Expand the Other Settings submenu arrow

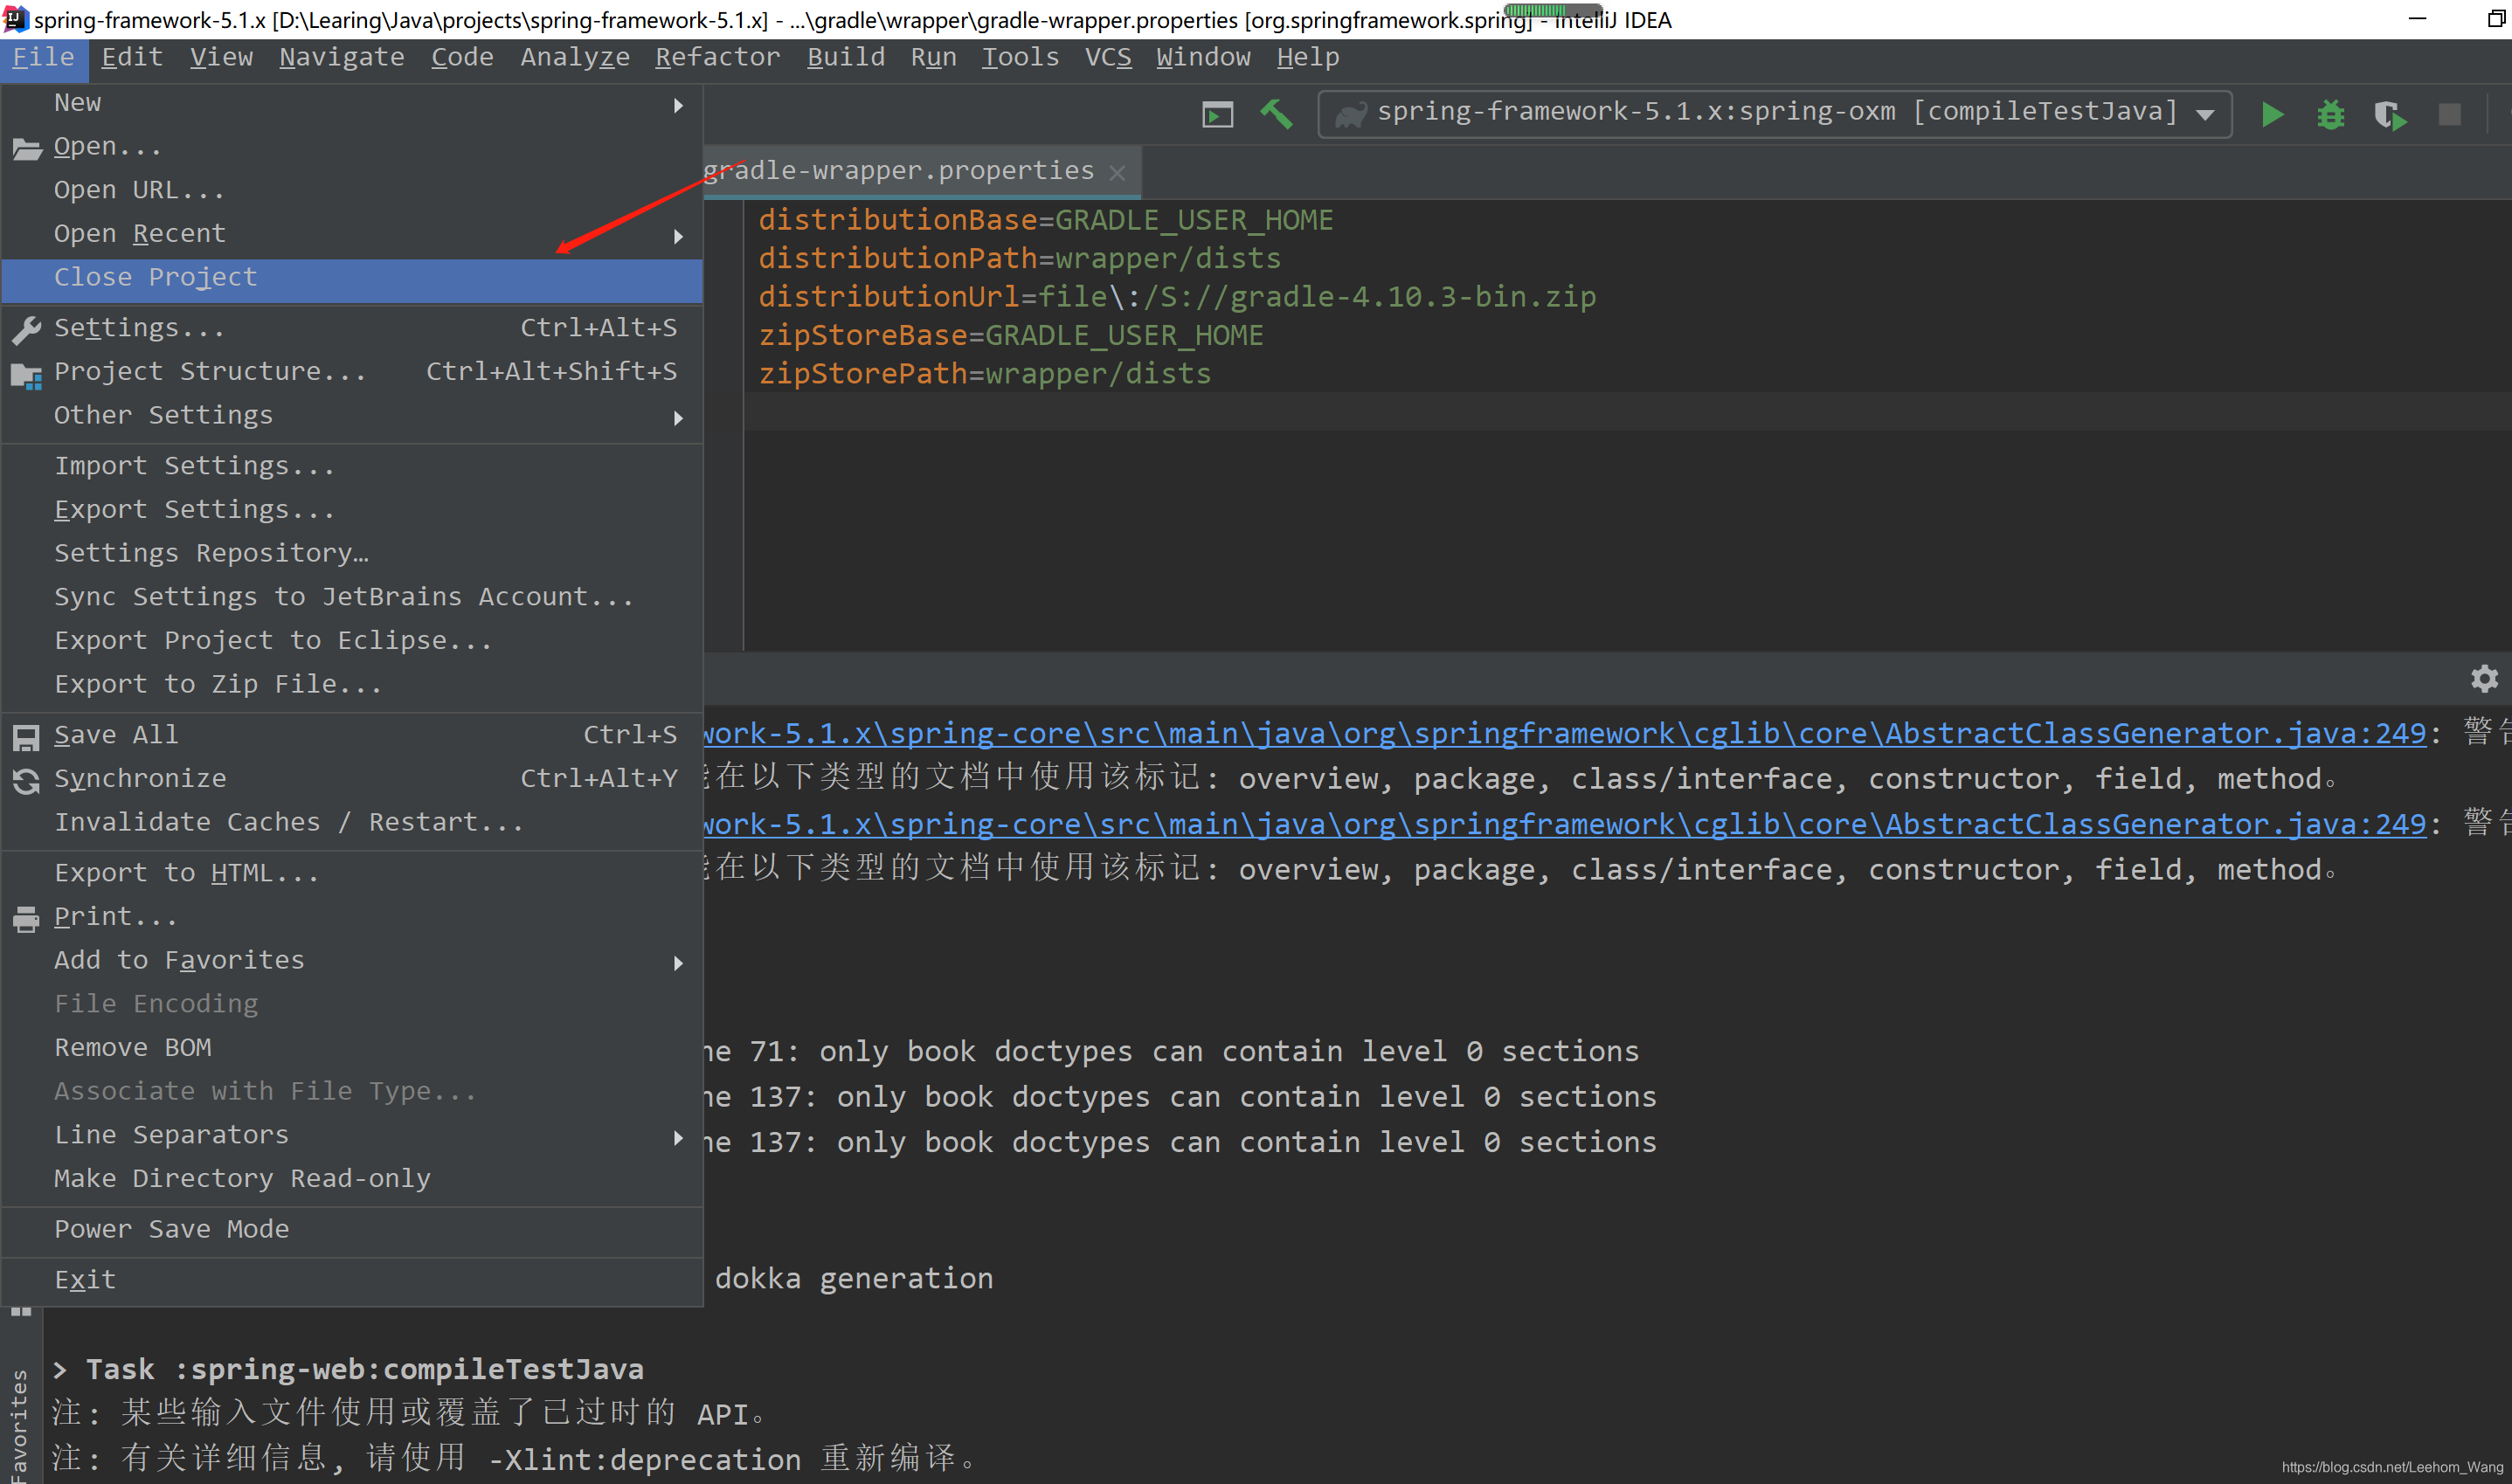678,418
